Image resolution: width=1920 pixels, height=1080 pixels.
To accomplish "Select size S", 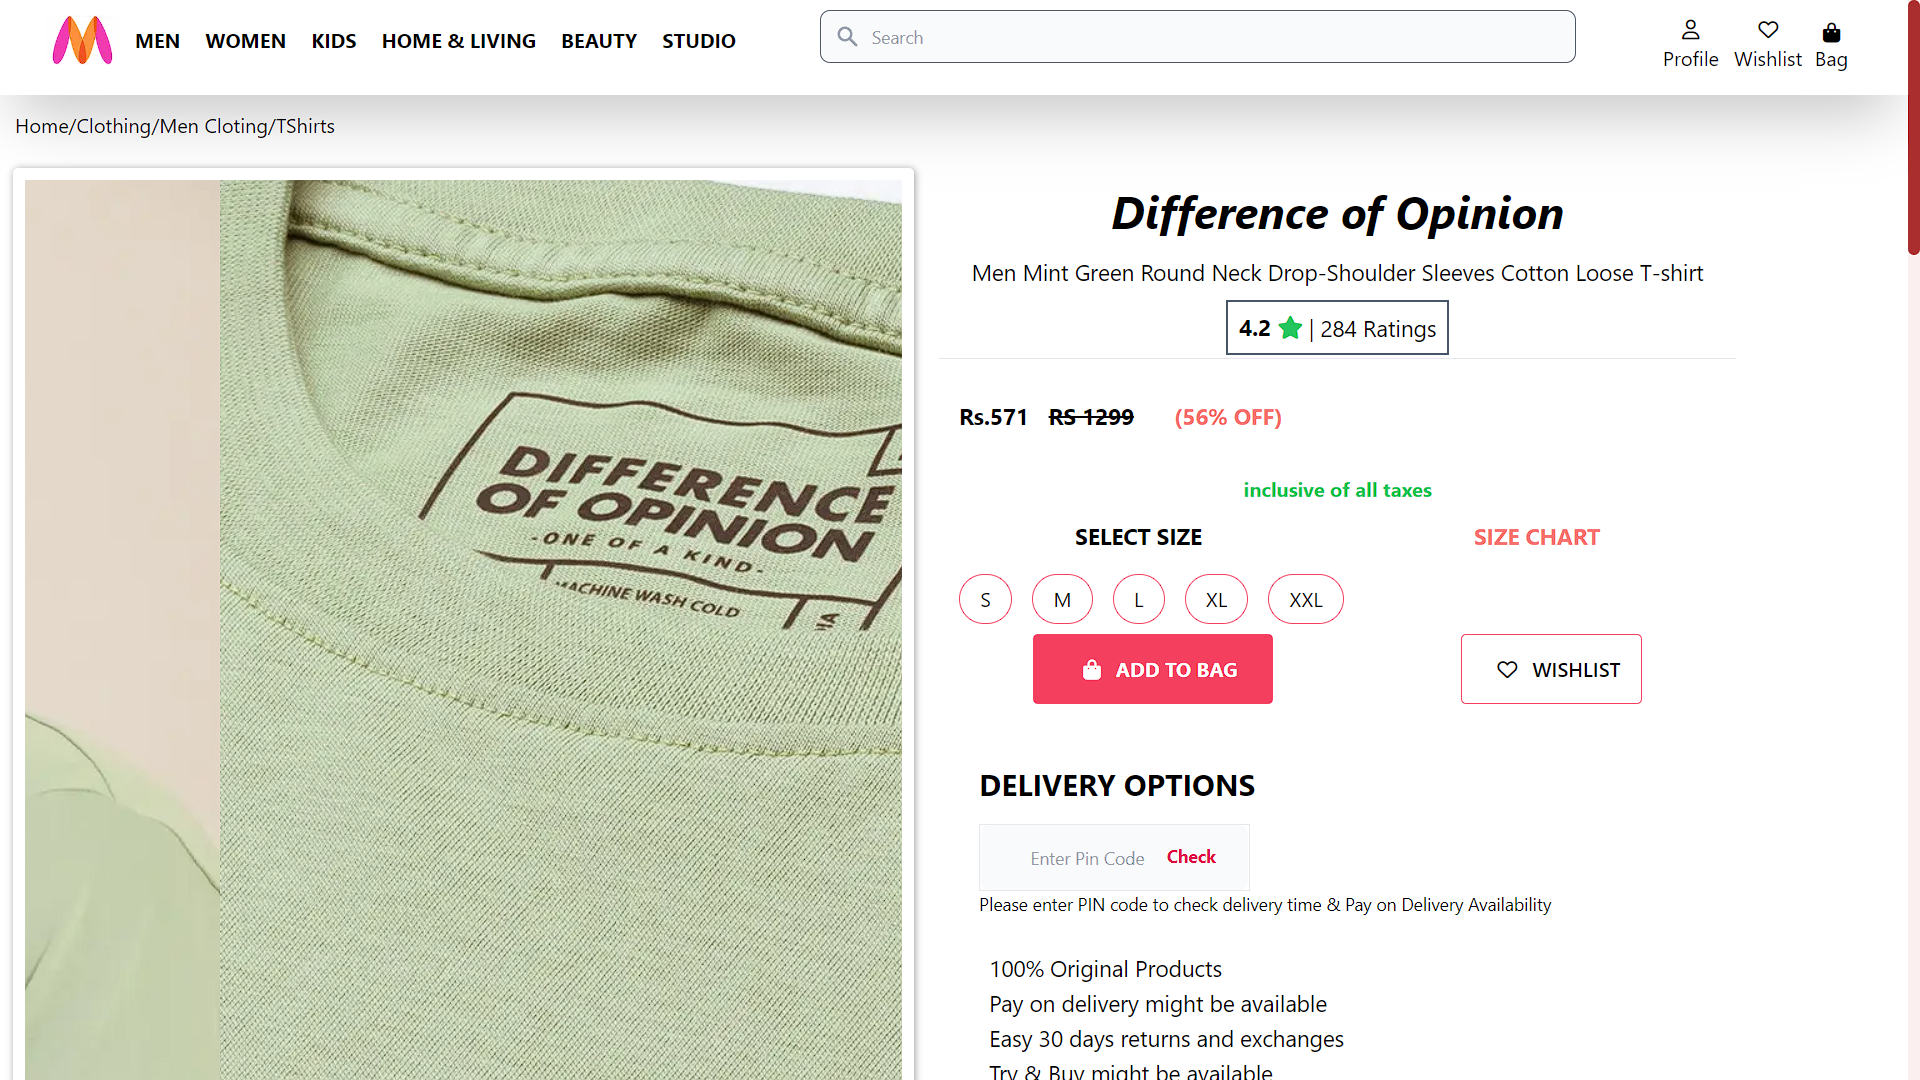I will (x=985, y=599).
